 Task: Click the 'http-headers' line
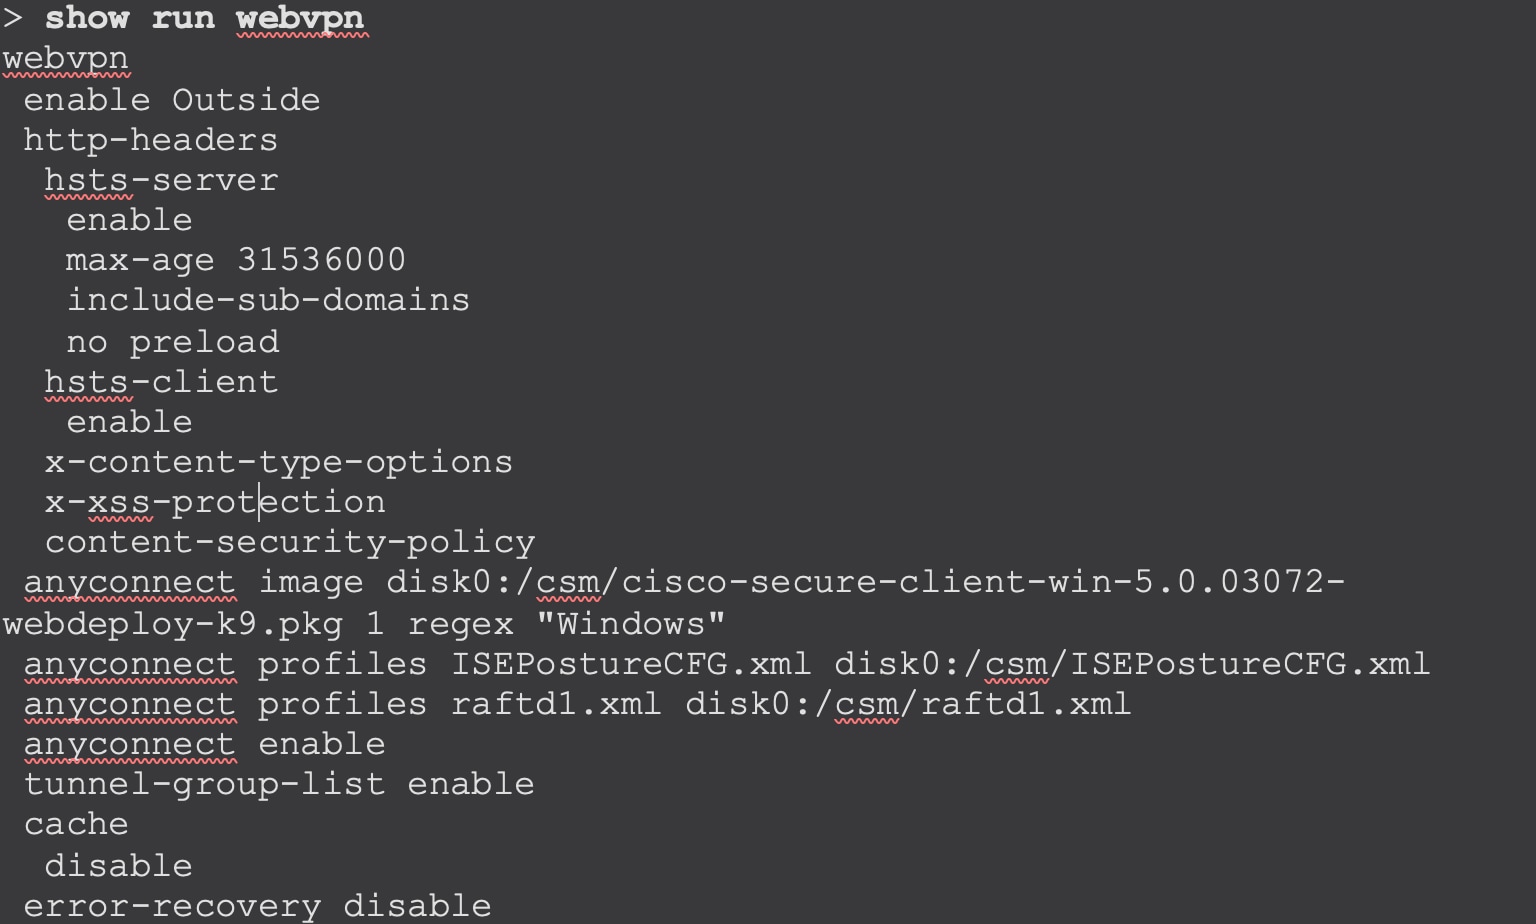pos(151,140)
